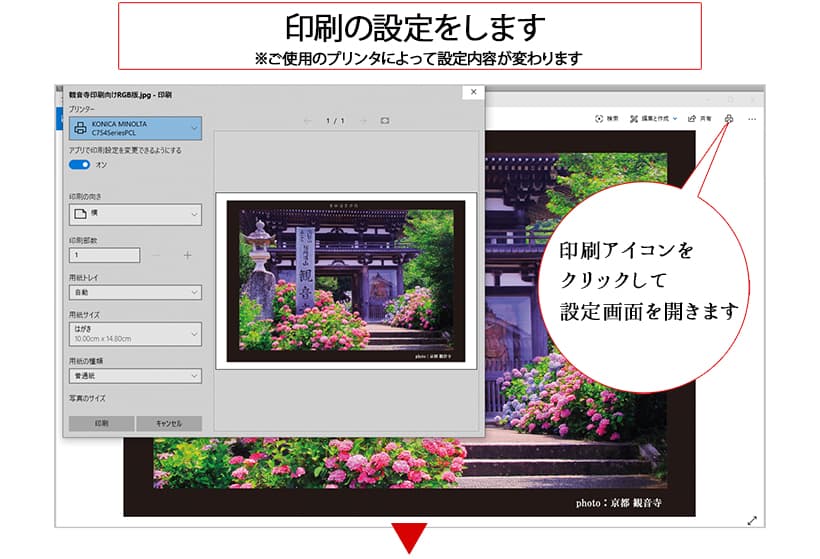
Task: Click the fullscreen expand arrow icon
Action: pyautogui.click(x=752, y=521)
